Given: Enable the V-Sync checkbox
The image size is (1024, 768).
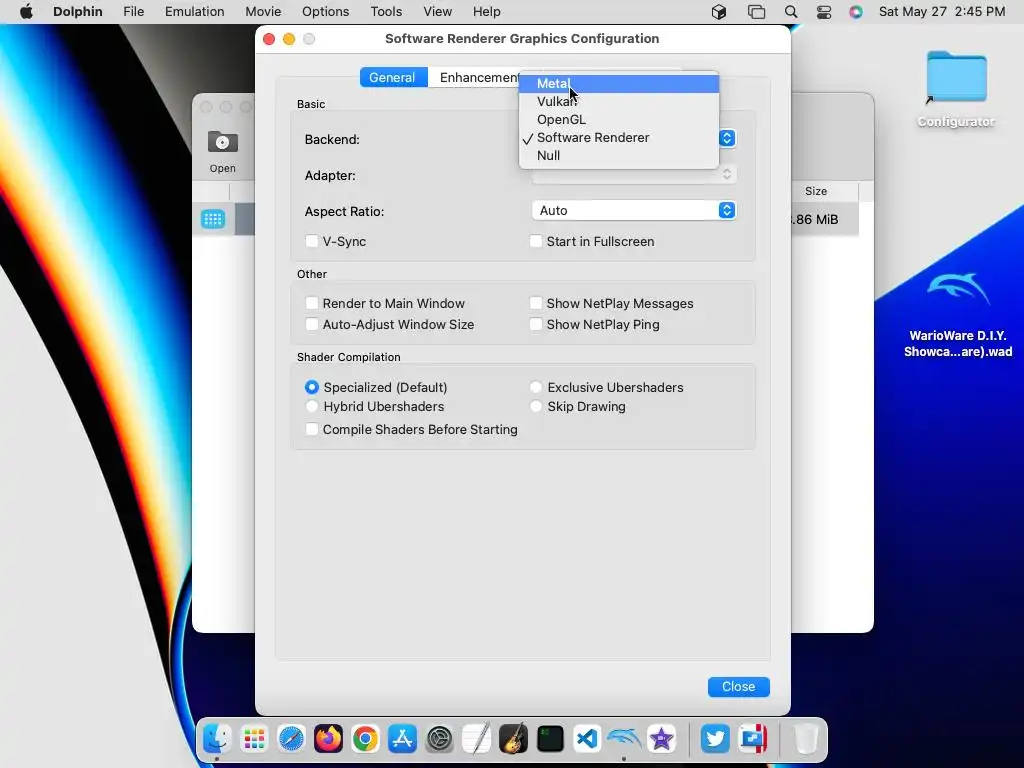Looking at the screenshot, I should [x=312, y=241].
